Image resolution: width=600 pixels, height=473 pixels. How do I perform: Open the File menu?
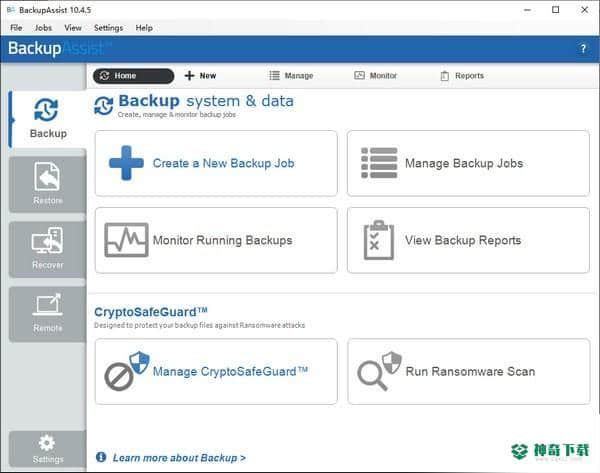click(x=16, y=28)
